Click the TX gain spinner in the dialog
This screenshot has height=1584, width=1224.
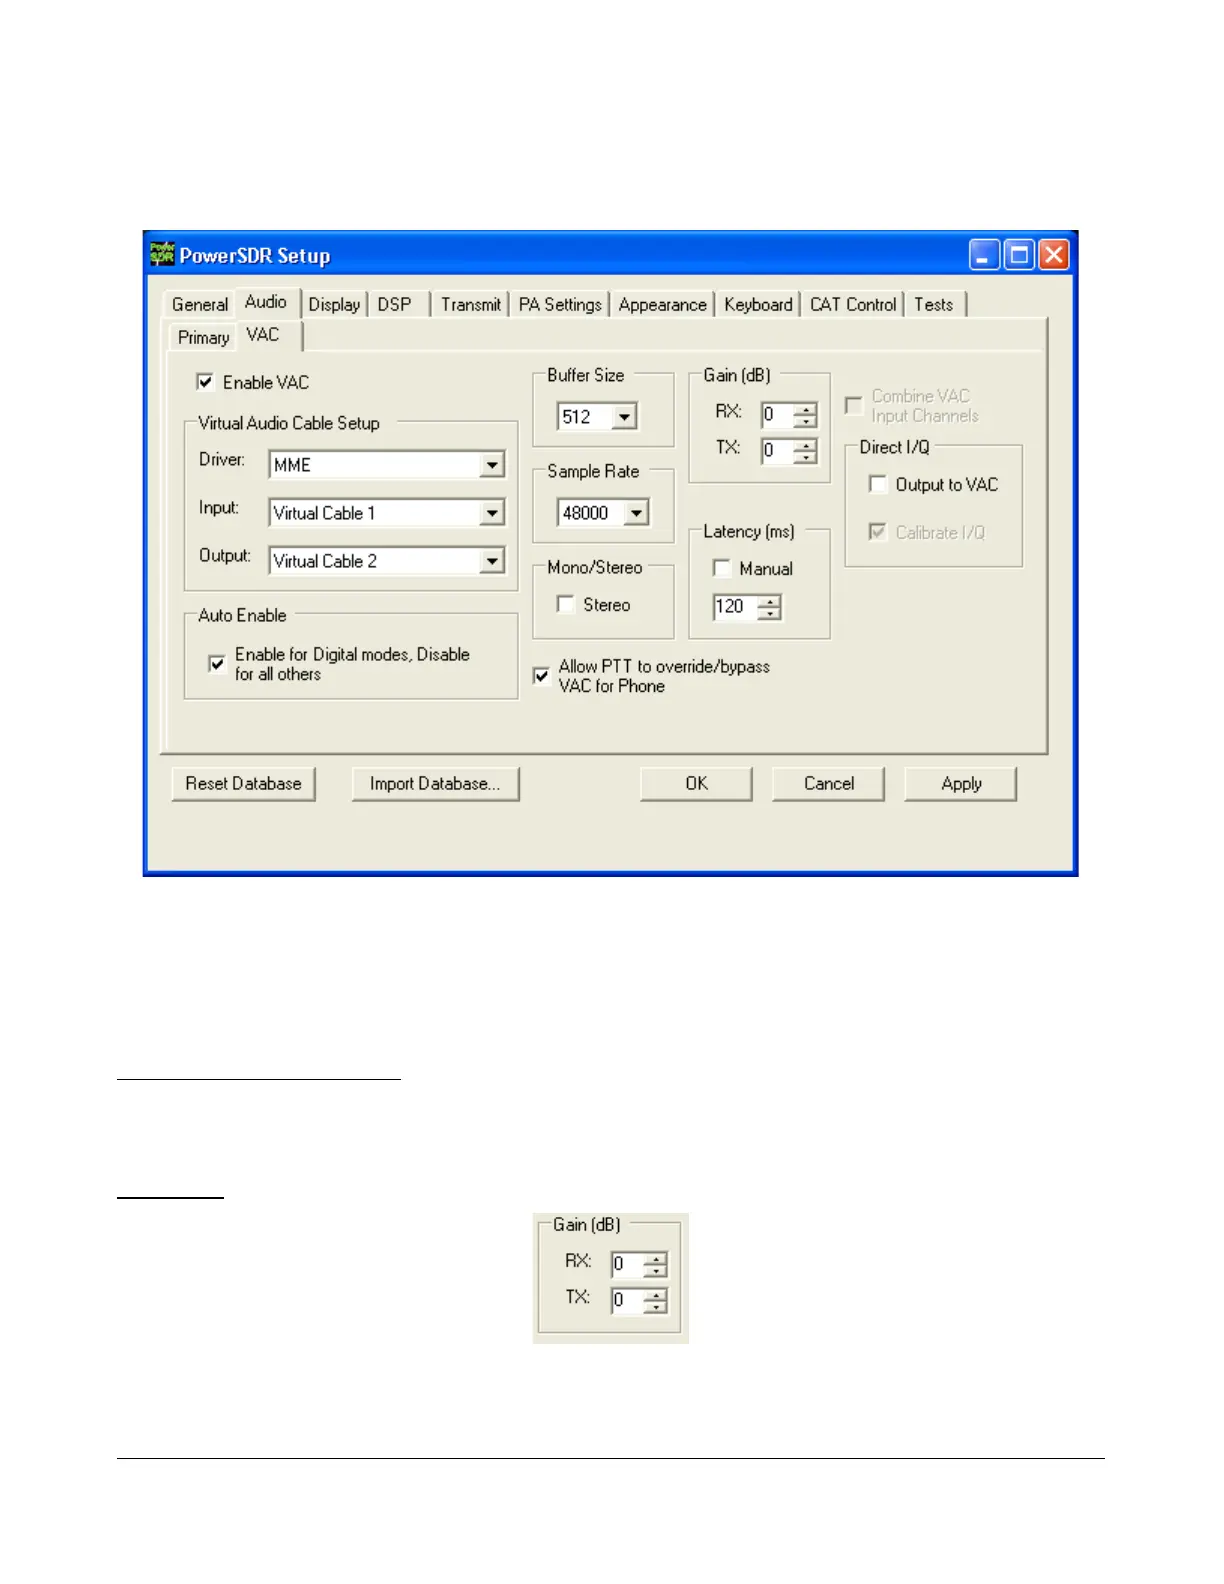point(806,451)
